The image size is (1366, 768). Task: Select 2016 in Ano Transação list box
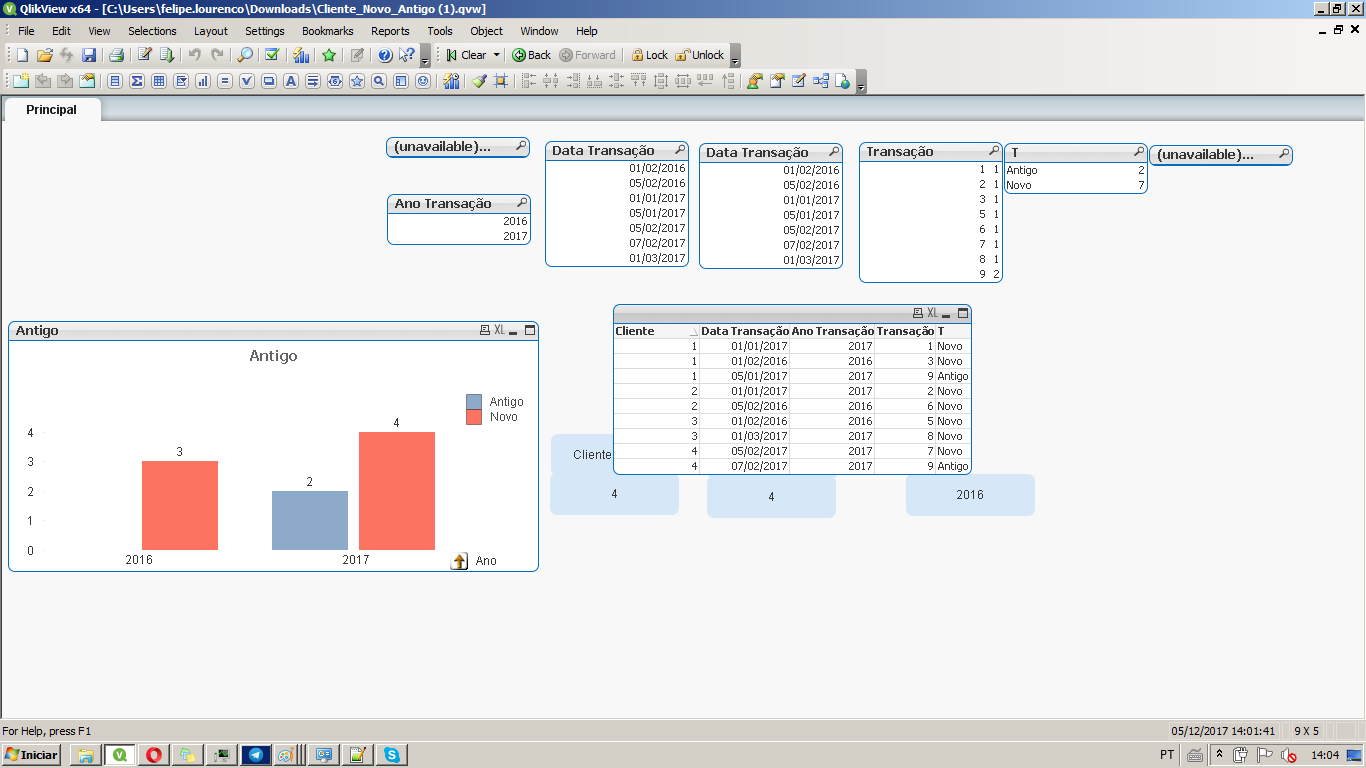[459, 221]
